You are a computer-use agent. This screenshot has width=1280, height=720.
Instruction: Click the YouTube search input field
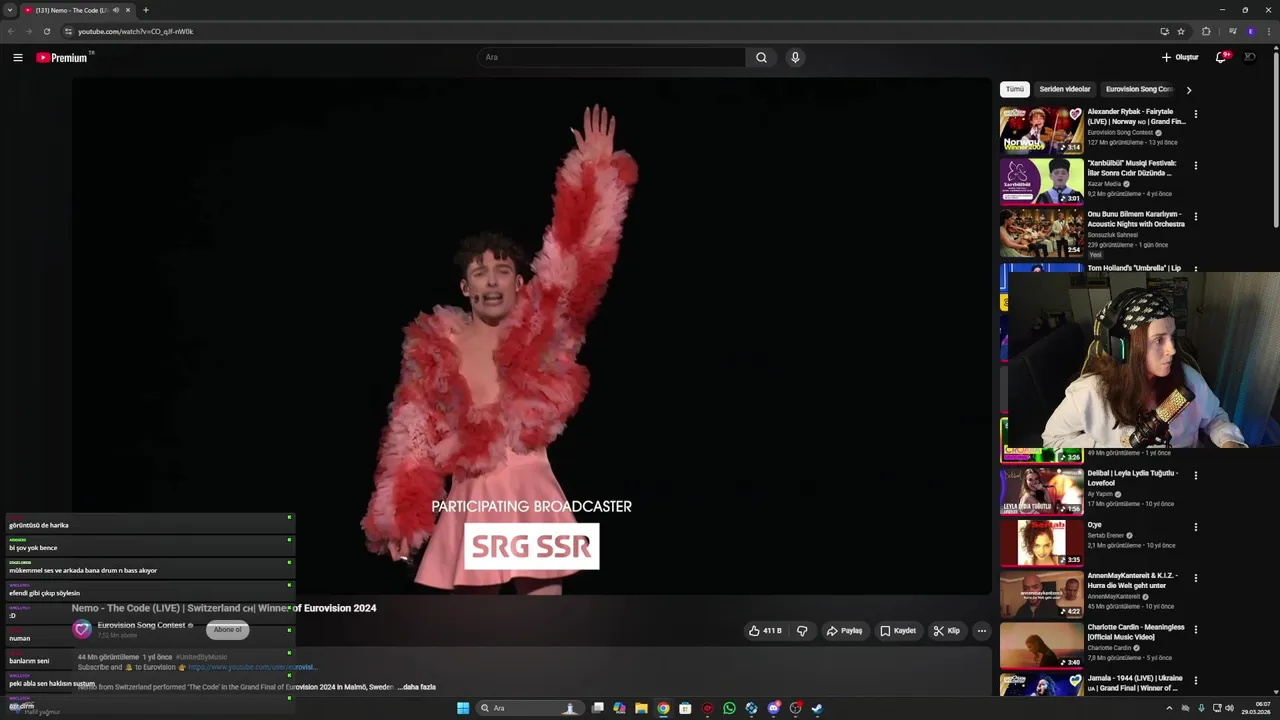610,57
